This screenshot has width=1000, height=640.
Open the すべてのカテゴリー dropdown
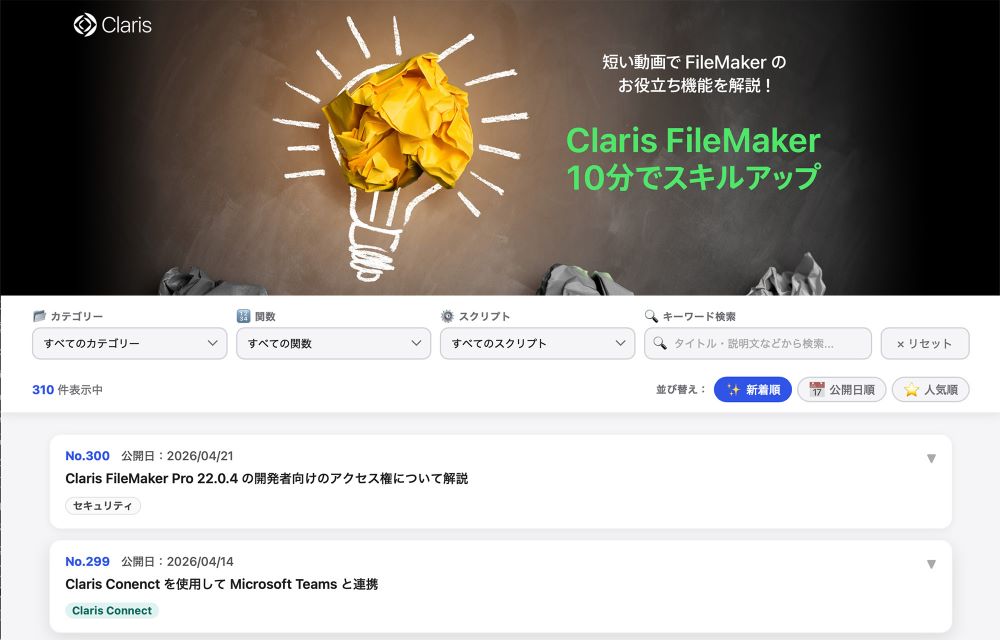click(x=129, y=343)
